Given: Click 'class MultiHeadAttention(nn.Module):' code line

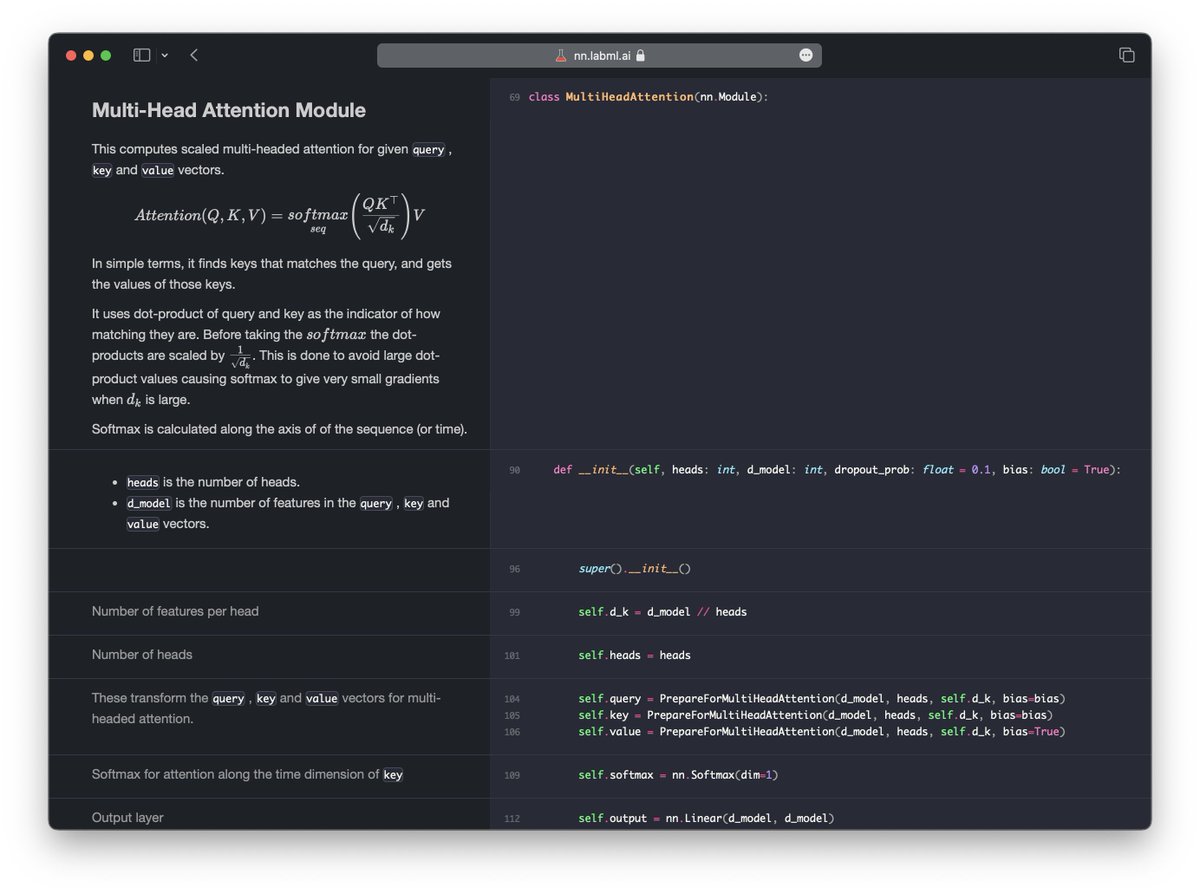Looking at the screenshot, I should tap(647, 97).
